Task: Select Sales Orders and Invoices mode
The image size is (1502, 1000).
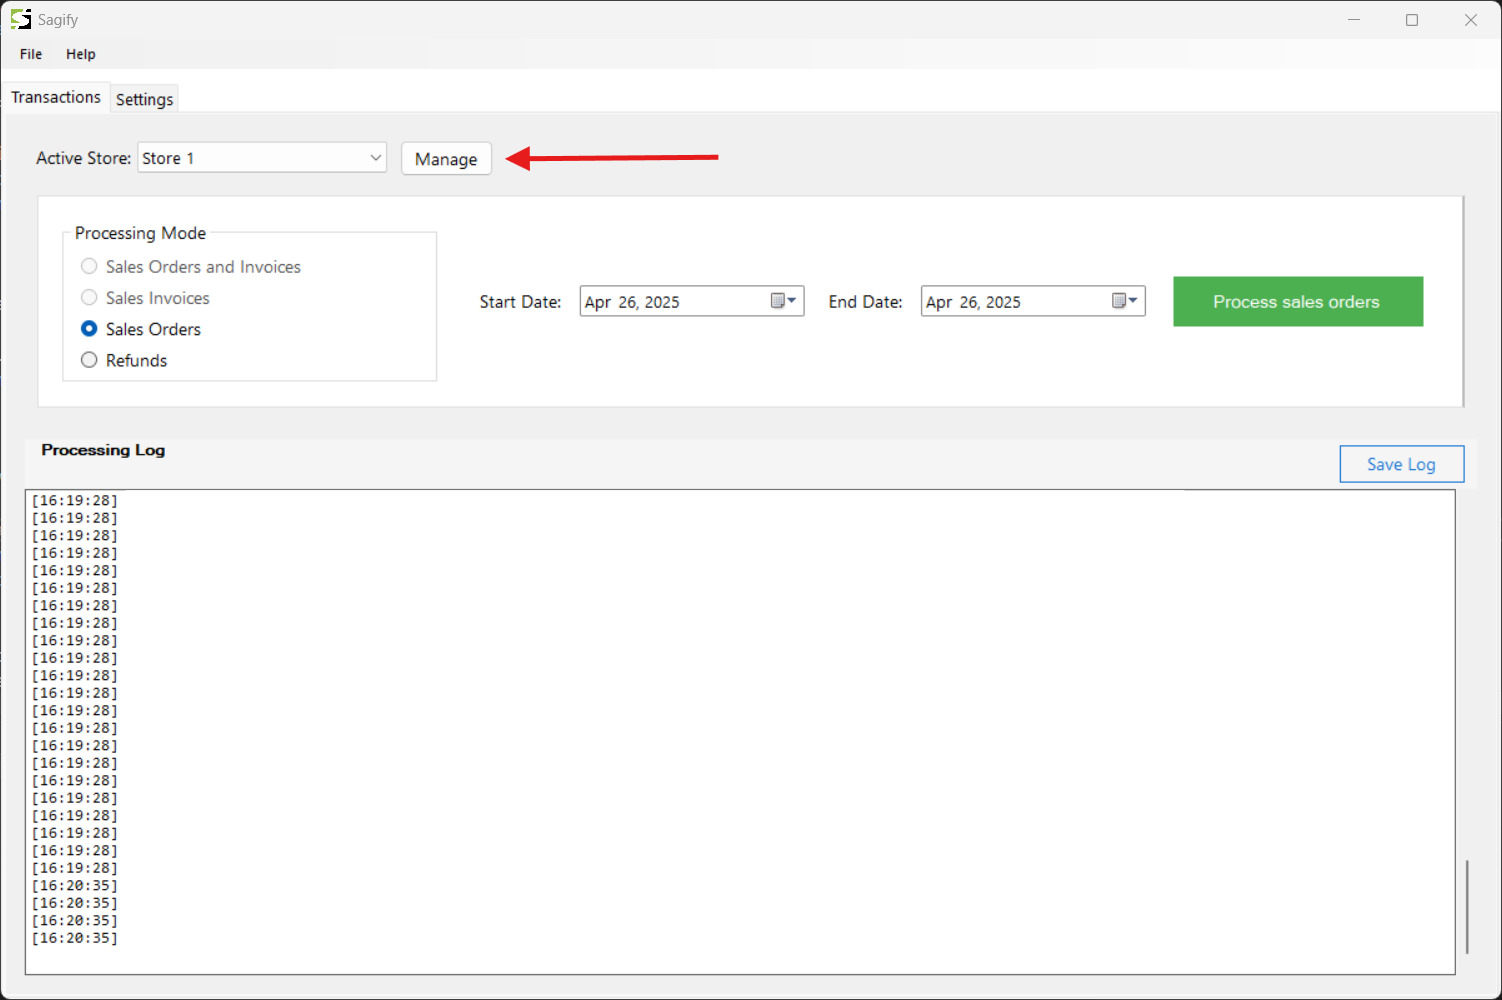Action: coord(190,267)
